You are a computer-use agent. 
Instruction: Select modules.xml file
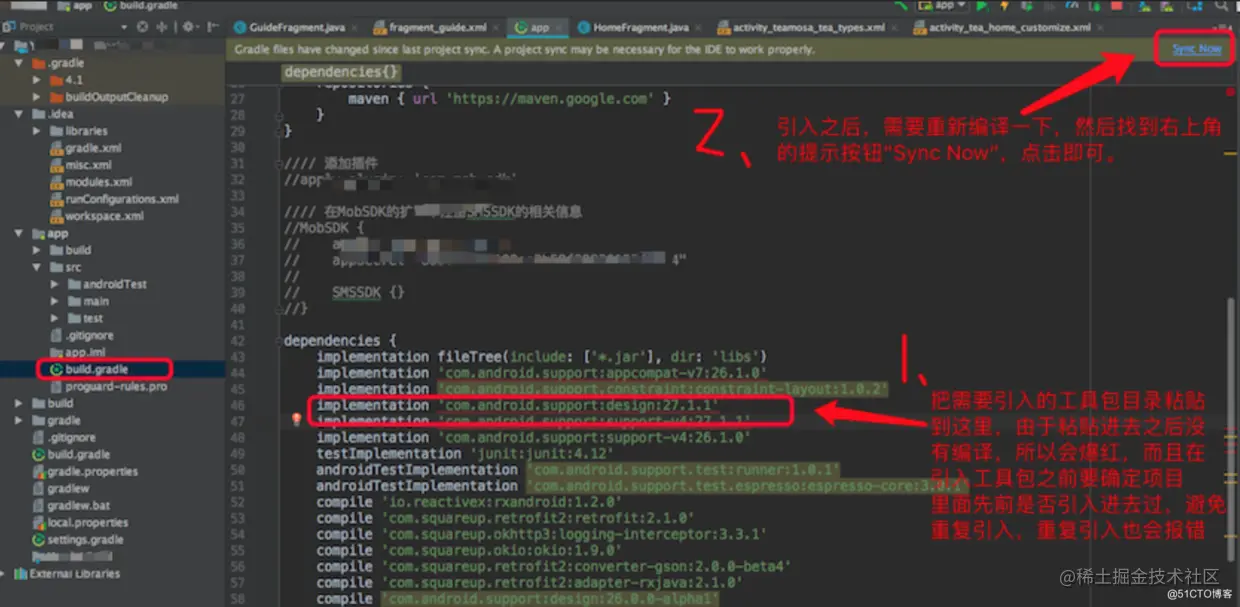coord(90,182)
